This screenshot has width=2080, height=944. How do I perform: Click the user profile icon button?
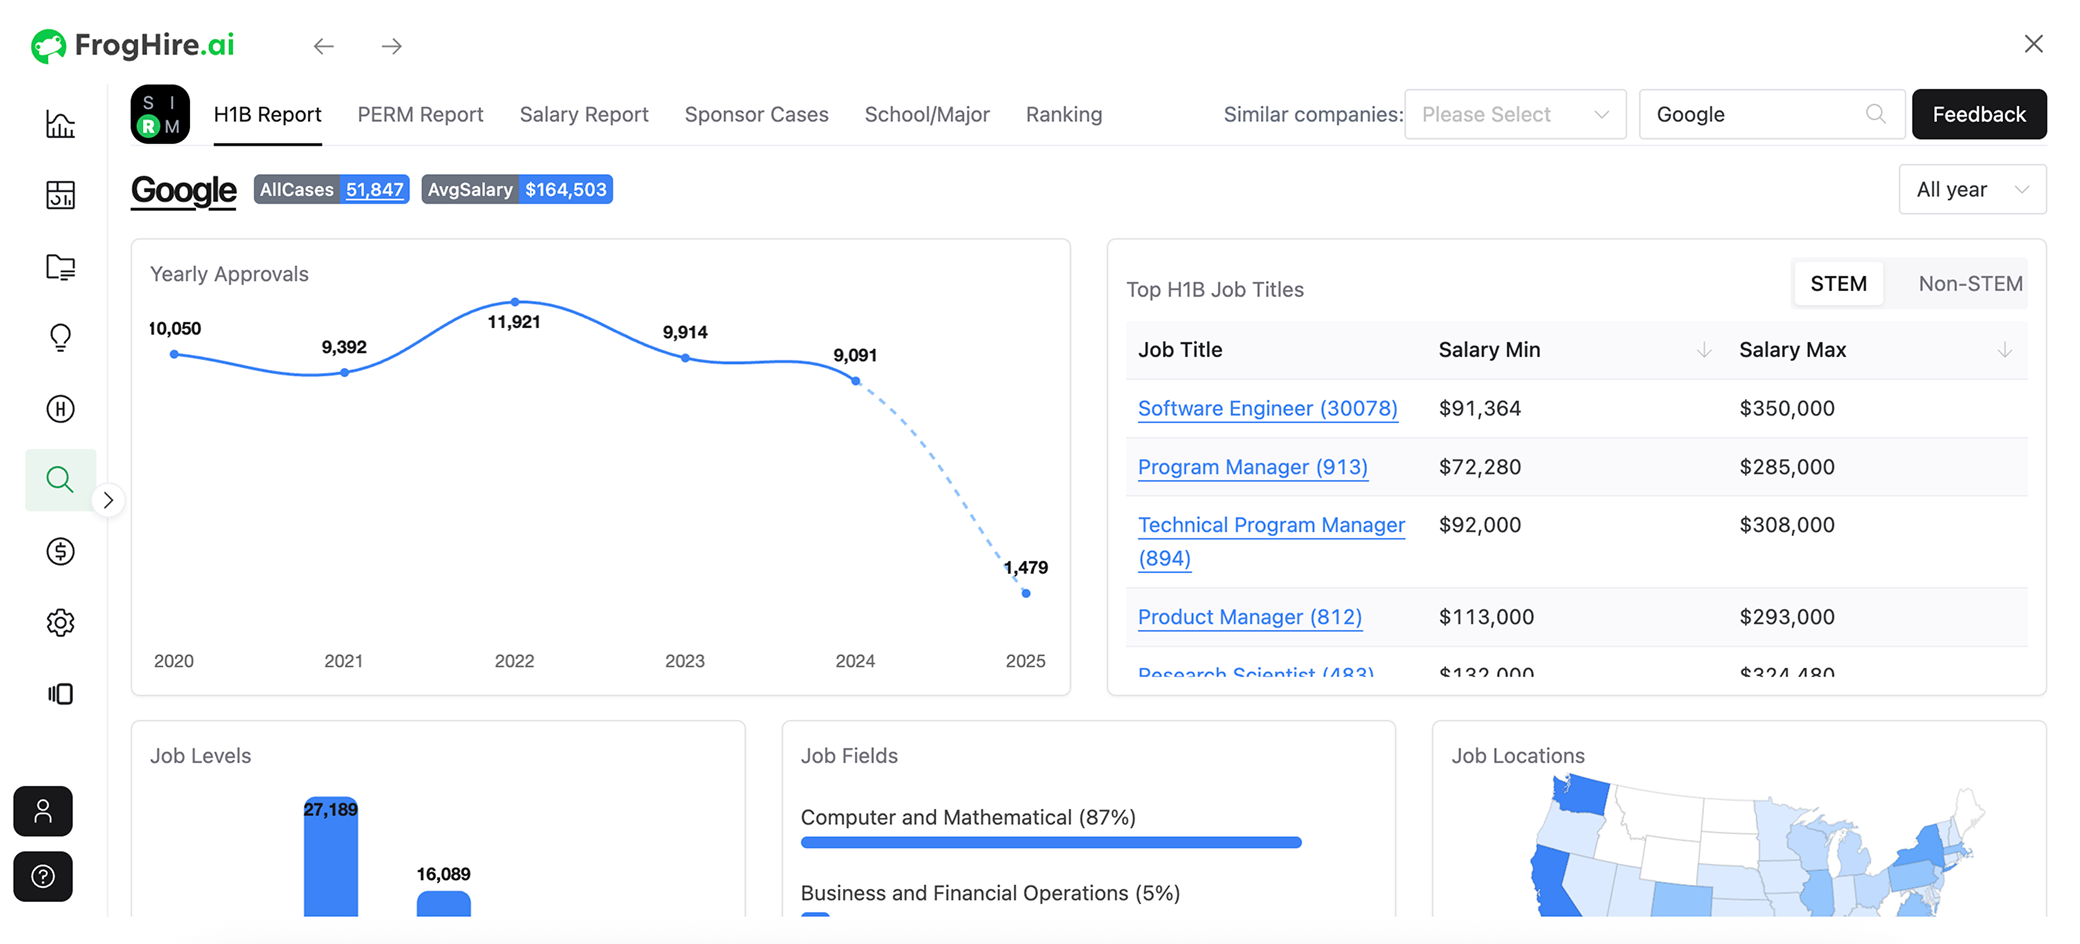(x=43, y=811)
